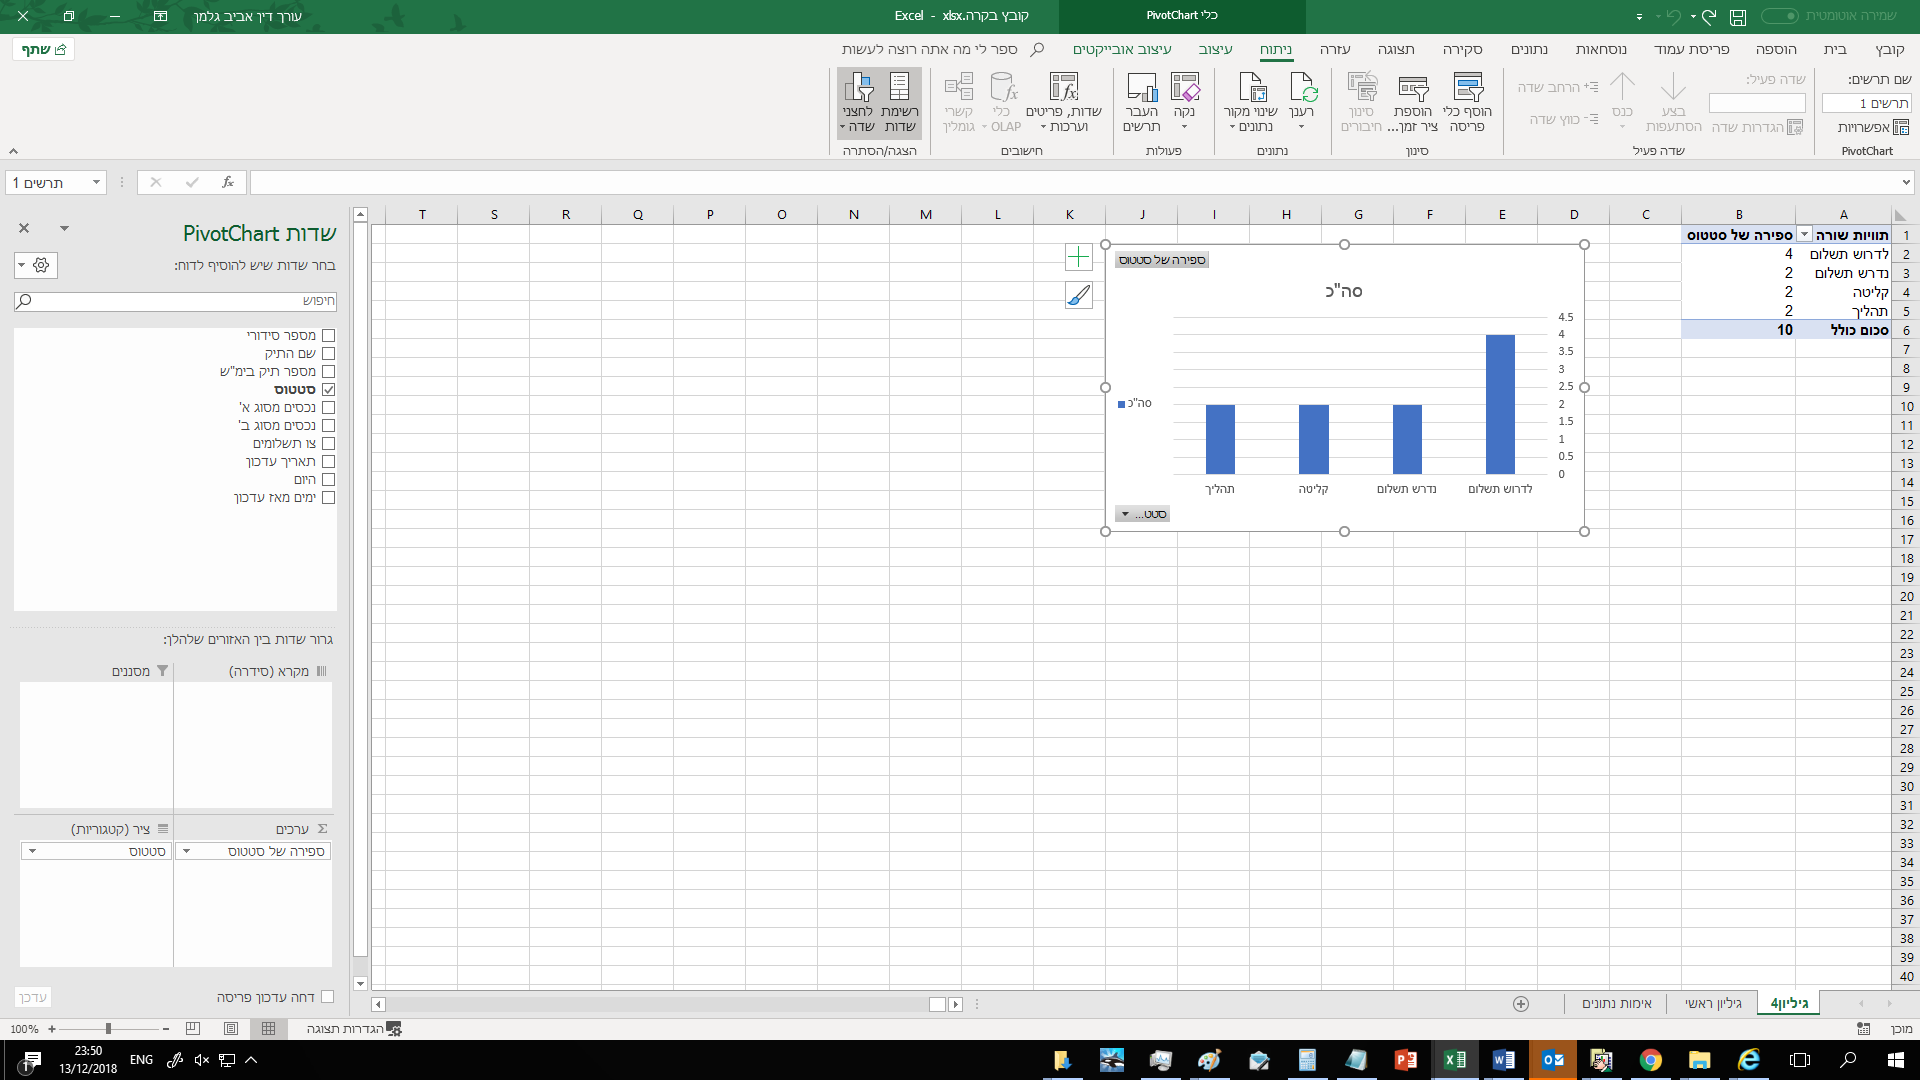Screen dimensions: 1920x1080
Task: Switch to Normal view icon
Action: (x=268, y=1028)
